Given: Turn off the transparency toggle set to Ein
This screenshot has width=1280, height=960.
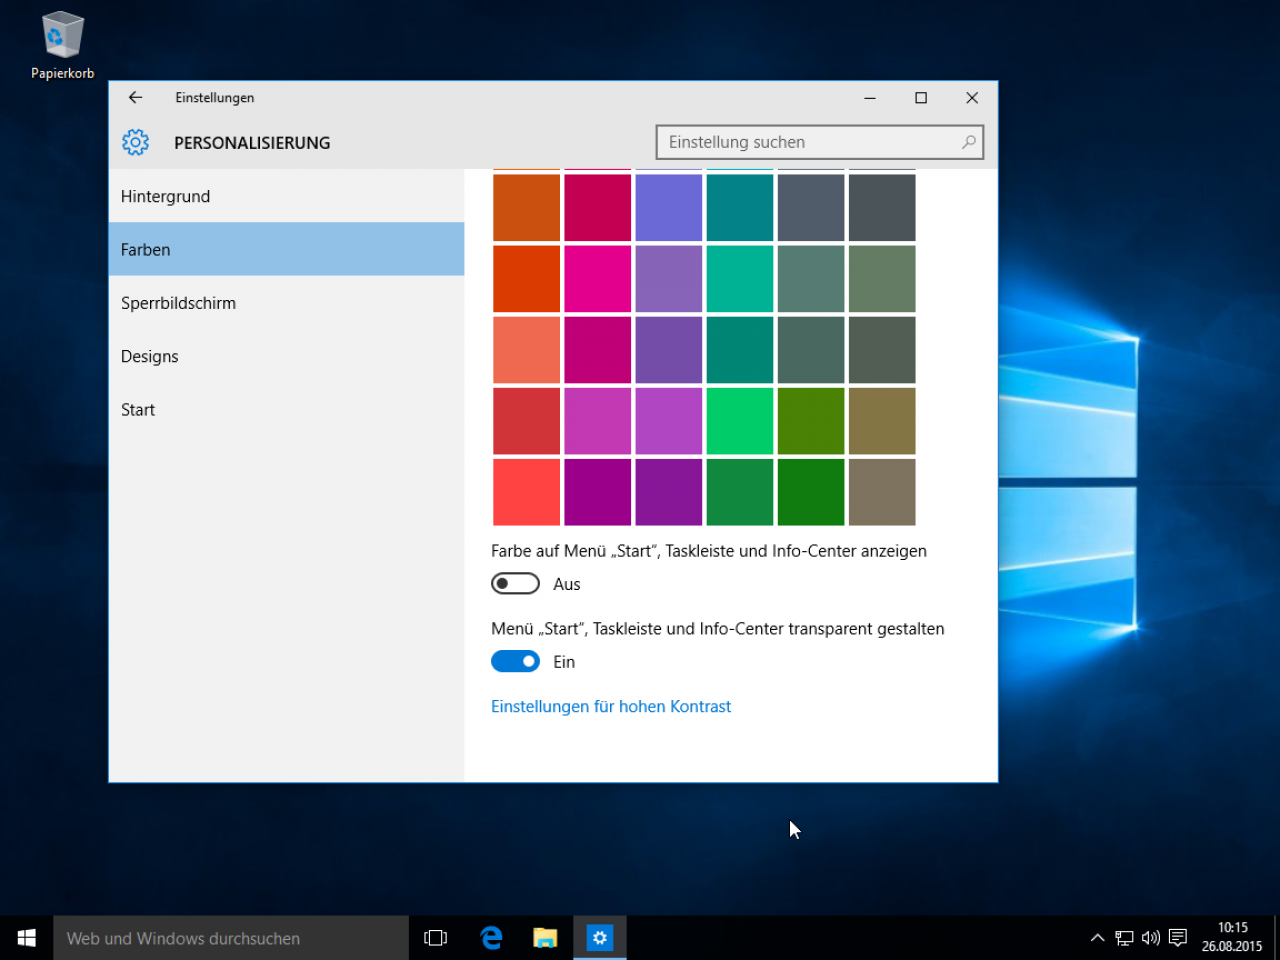Looking at the screenshot, I should point(515,661).
